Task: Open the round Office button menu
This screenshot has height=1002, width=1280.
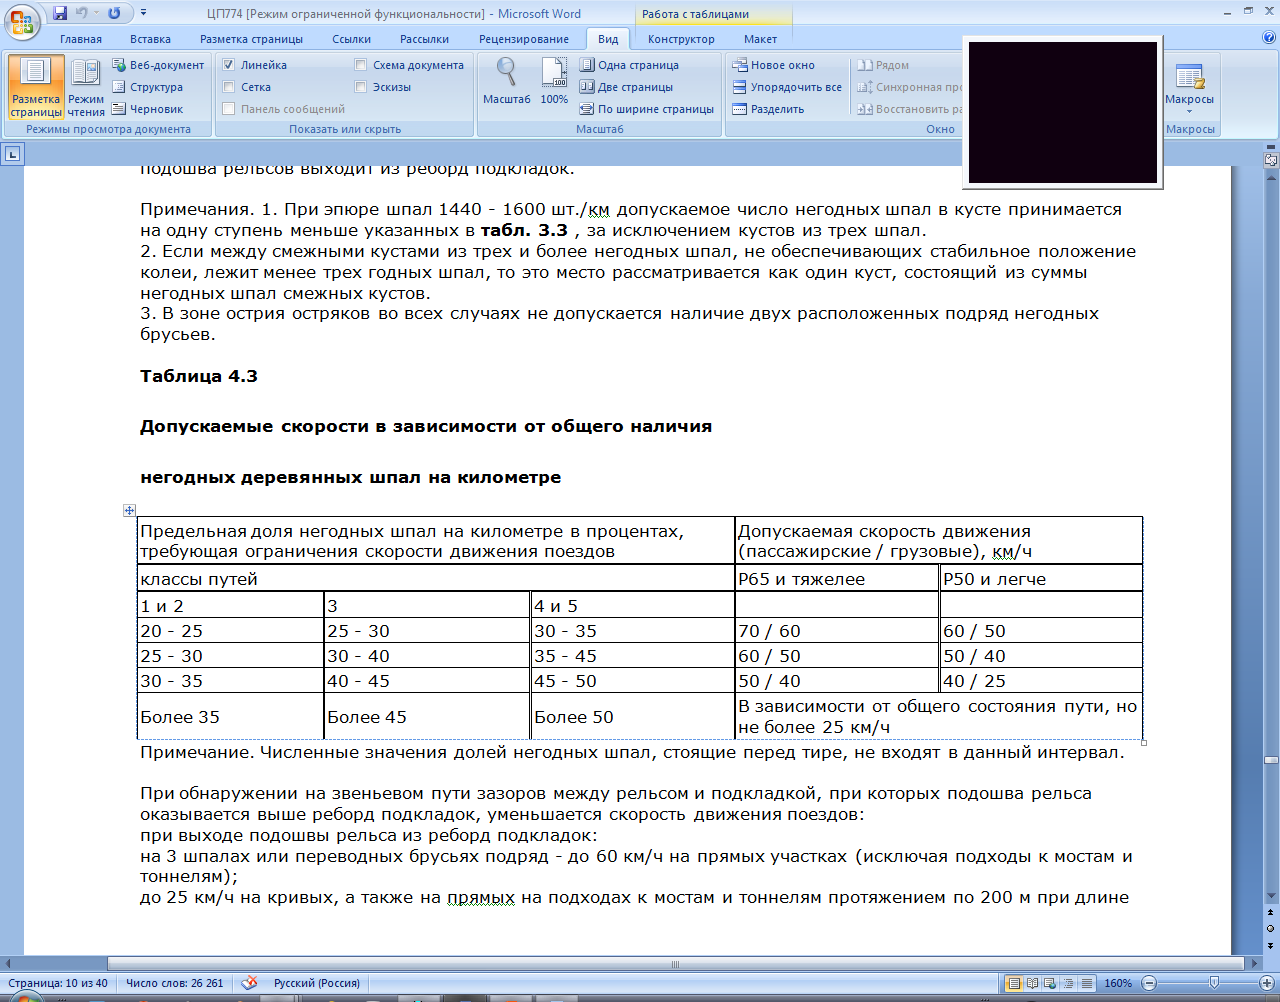Action: [x=22, y=21]
